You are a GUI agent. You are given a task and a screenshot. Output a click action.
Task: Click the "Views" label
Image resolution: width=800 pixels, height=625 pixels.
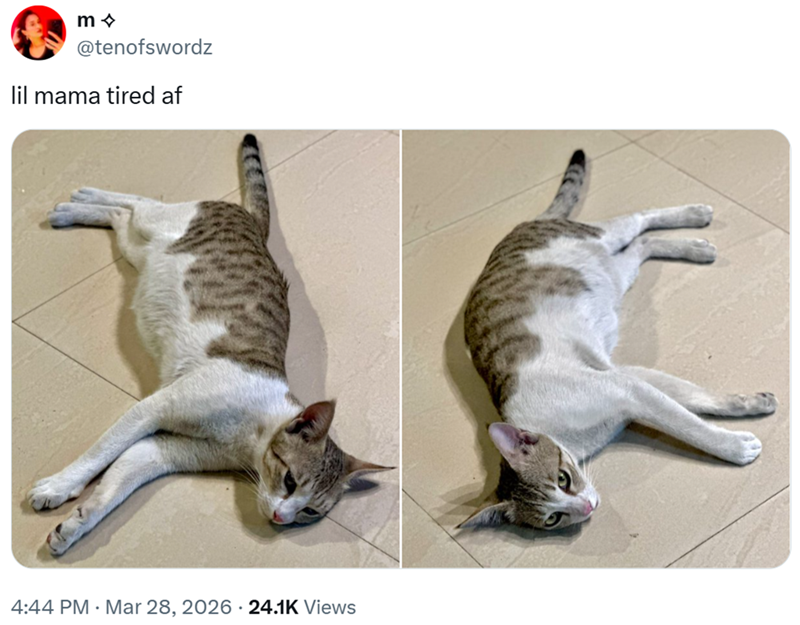[x=329, y=607]
